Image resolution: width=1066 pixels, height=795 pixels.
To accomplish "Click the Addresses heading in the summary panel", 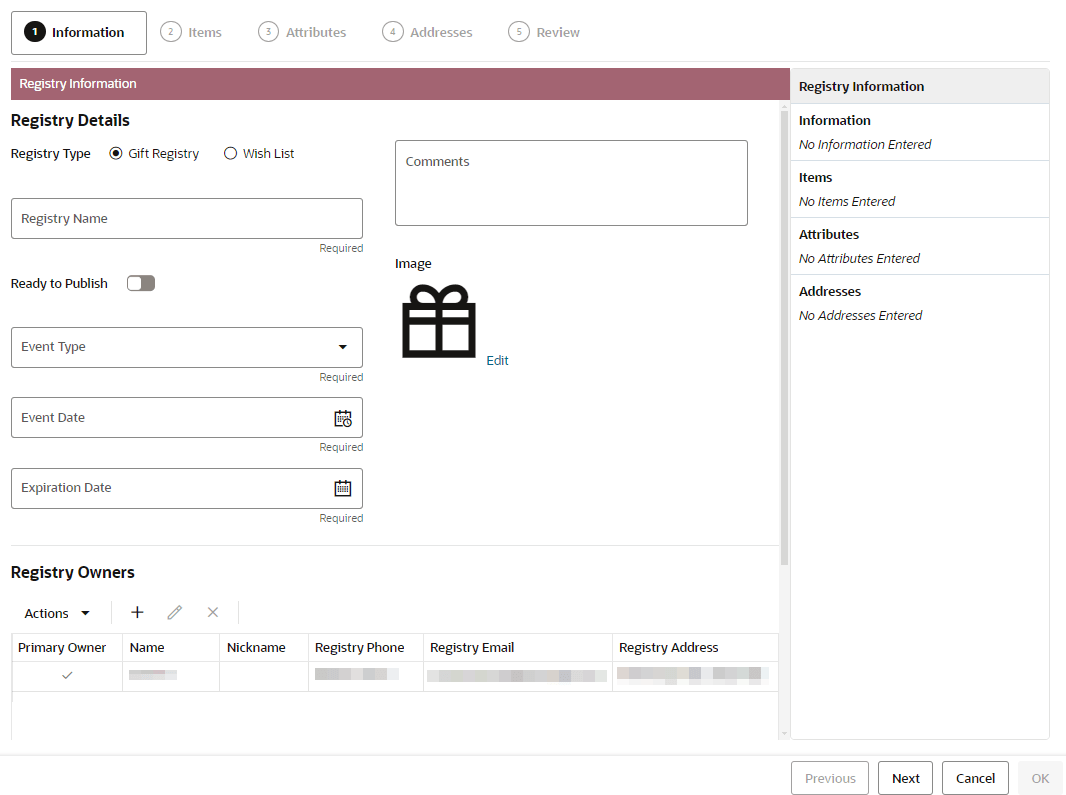I will (x=829, y=292).
